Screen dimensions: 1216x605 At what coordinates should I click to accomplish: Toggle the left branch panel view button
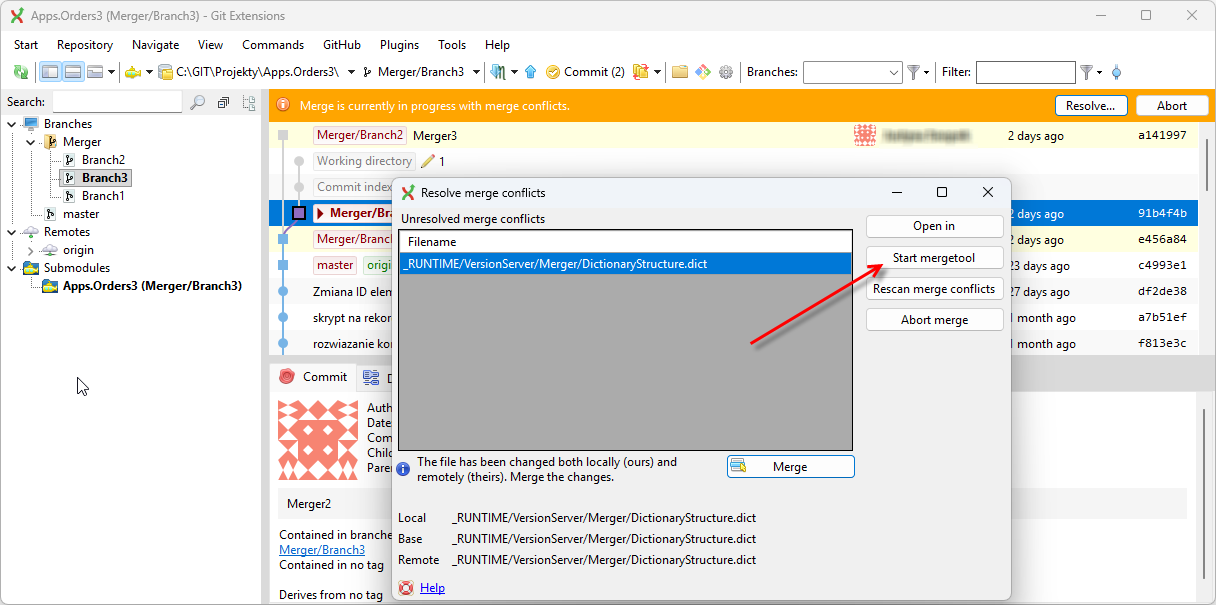click(x=50, y=72)
